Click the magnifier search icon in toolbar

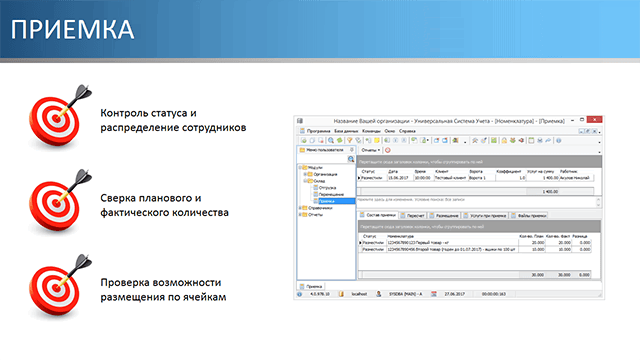tap(331, 140)
